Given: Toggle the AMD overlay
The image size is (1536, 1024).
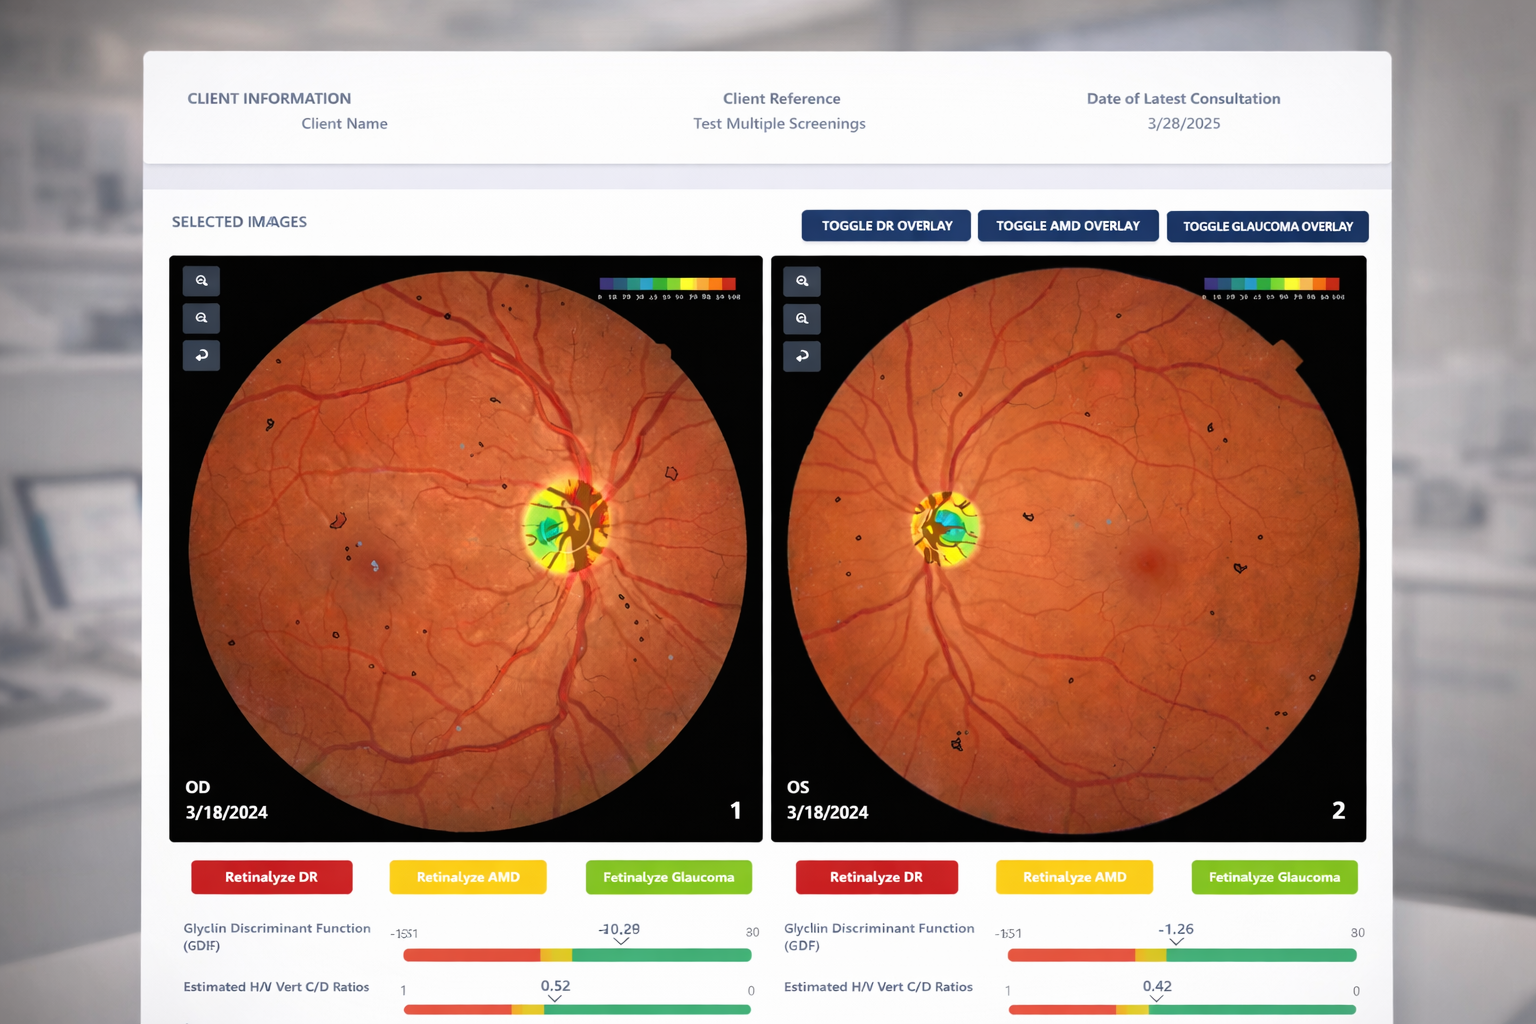Looking at the screenshot, I should (x=1067, y=225).
